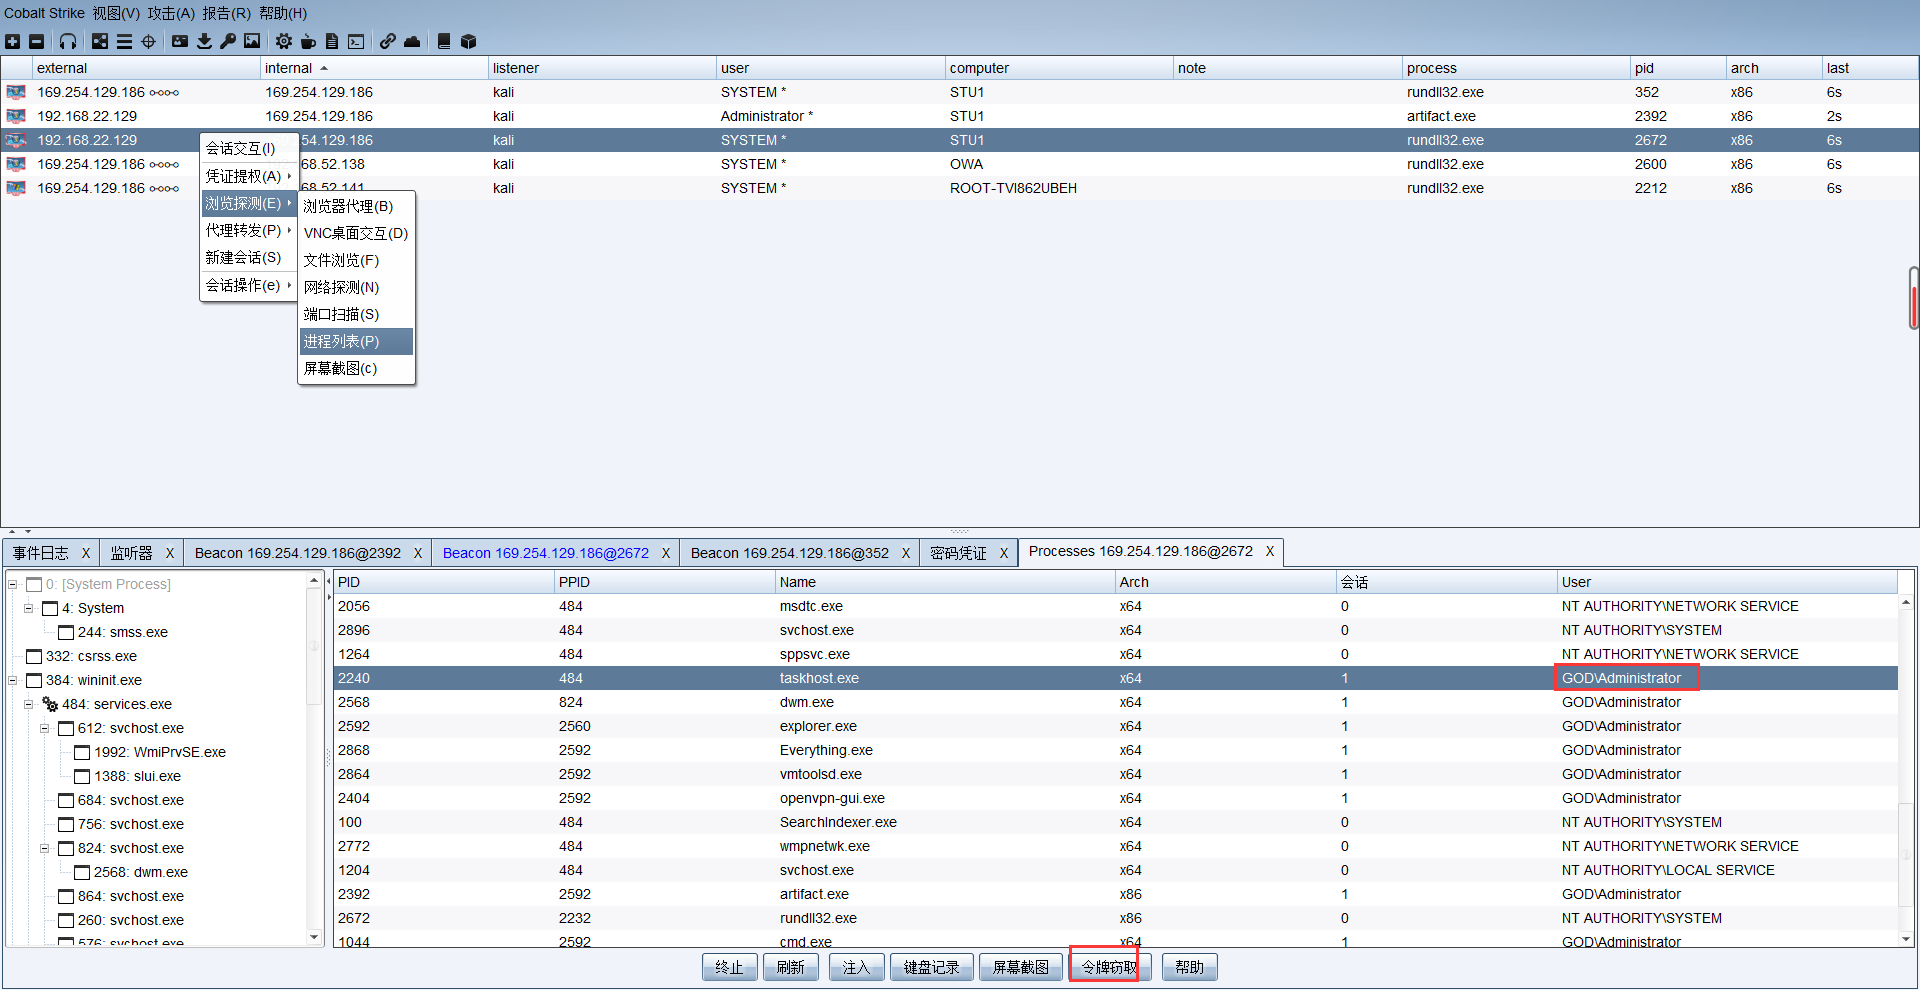This screenshot has width=1920, height=990.
Task: Open help via the book icon
Action: click(444, 41)
